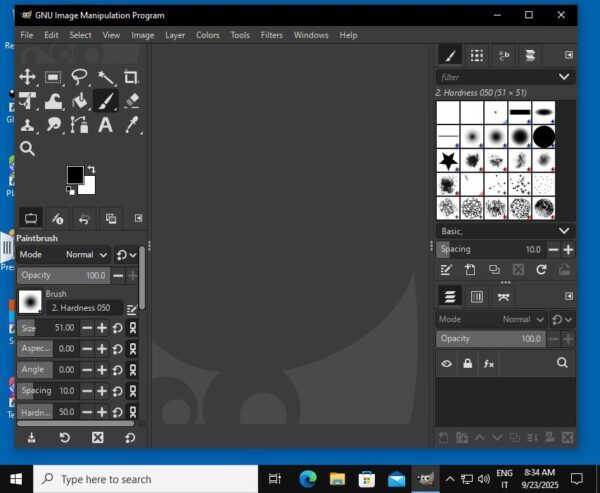The image size is (600, 493).
Task: Select the Warp Transform tool
Action: click(53, 101)
